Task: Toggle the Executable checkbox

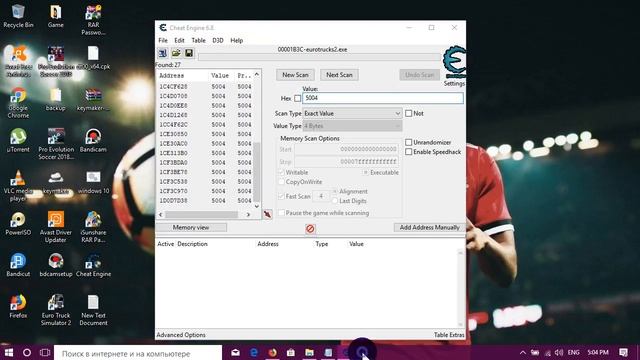Action: (x=366, y=172)
